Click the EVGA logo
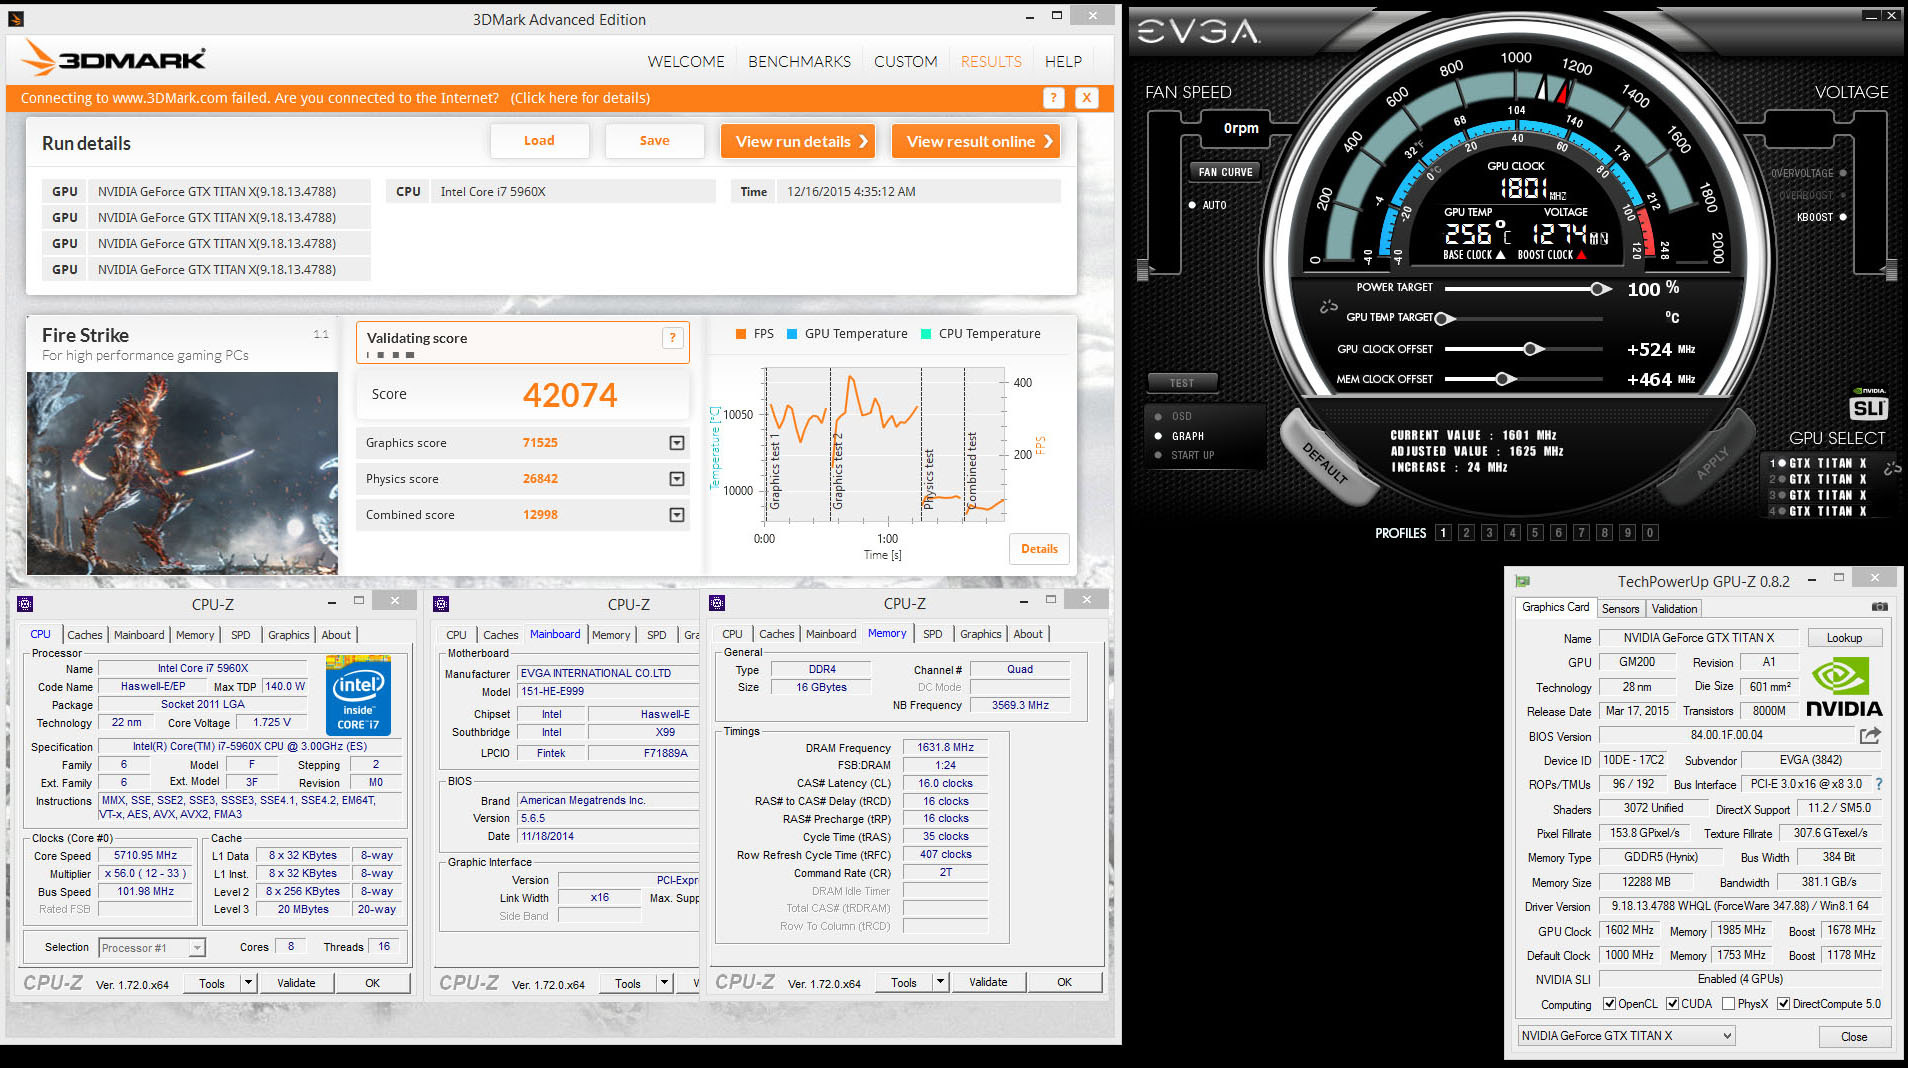The image size is (1908, 1068). (x=1198, y=33)
